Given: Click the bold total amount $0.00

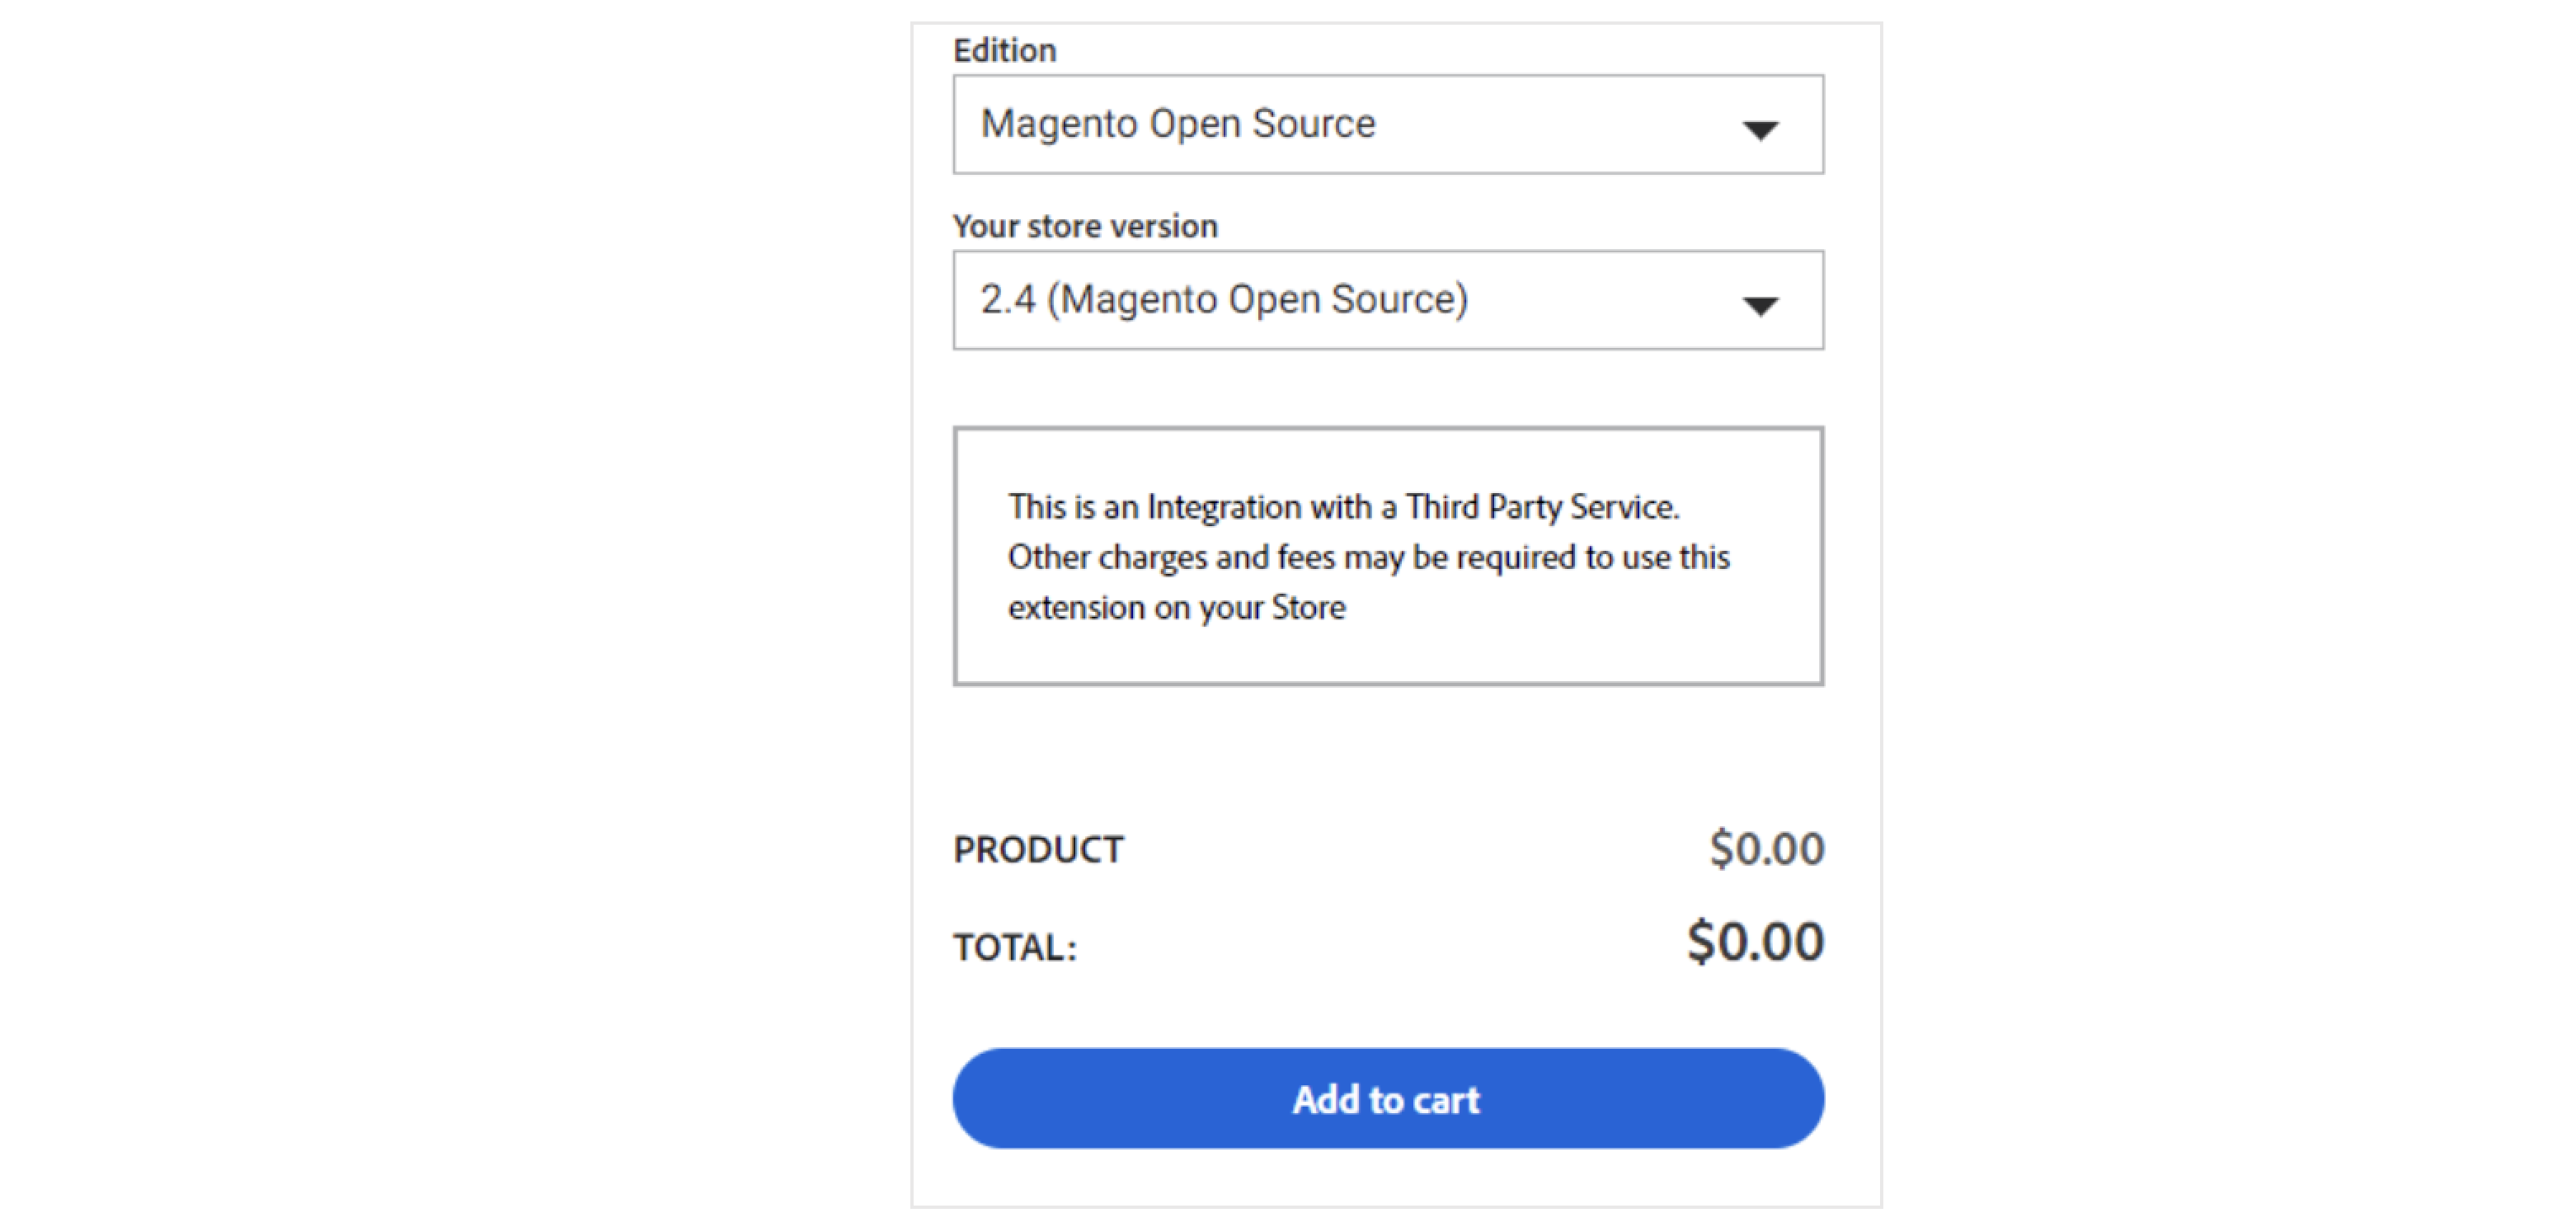Looking at the screenshot, I should (1756, 942).
